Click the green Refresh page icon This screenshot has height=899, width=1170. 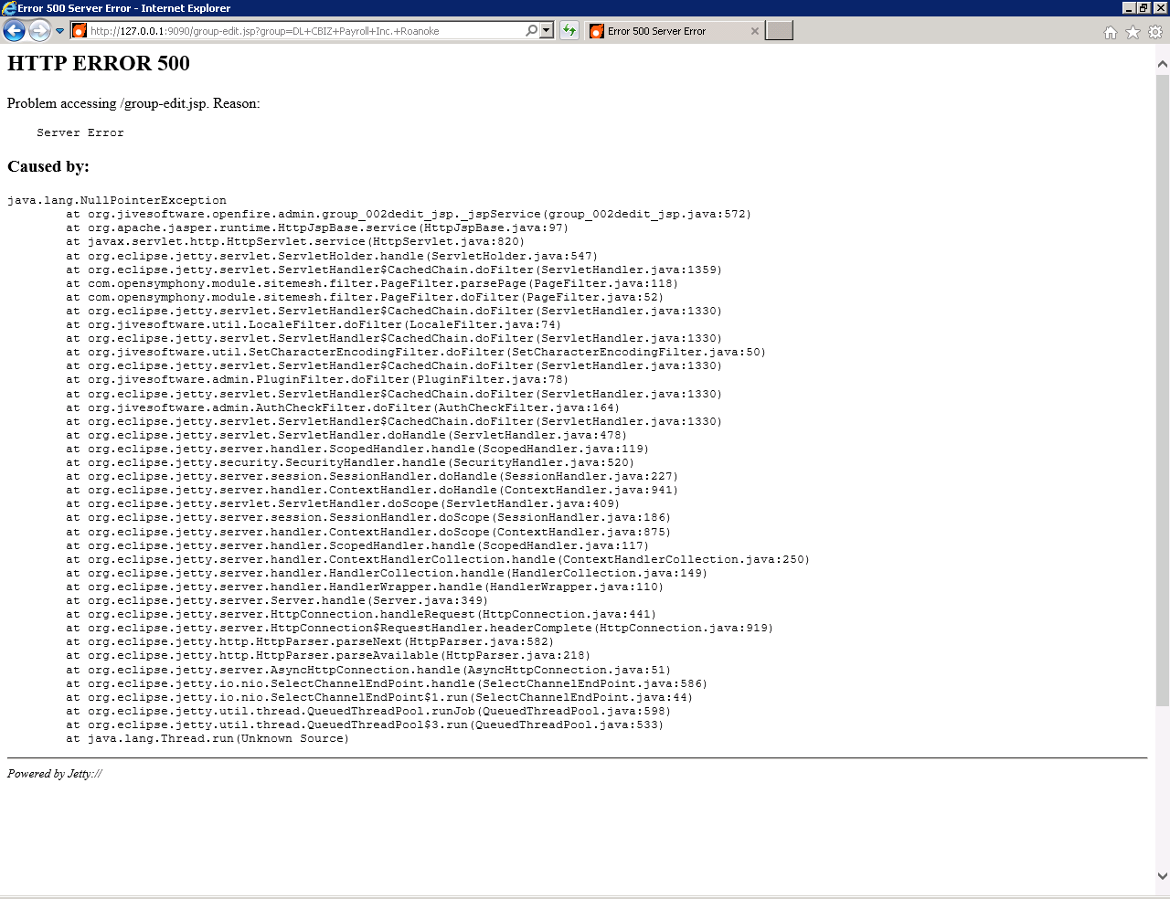[x=569, y=31]
